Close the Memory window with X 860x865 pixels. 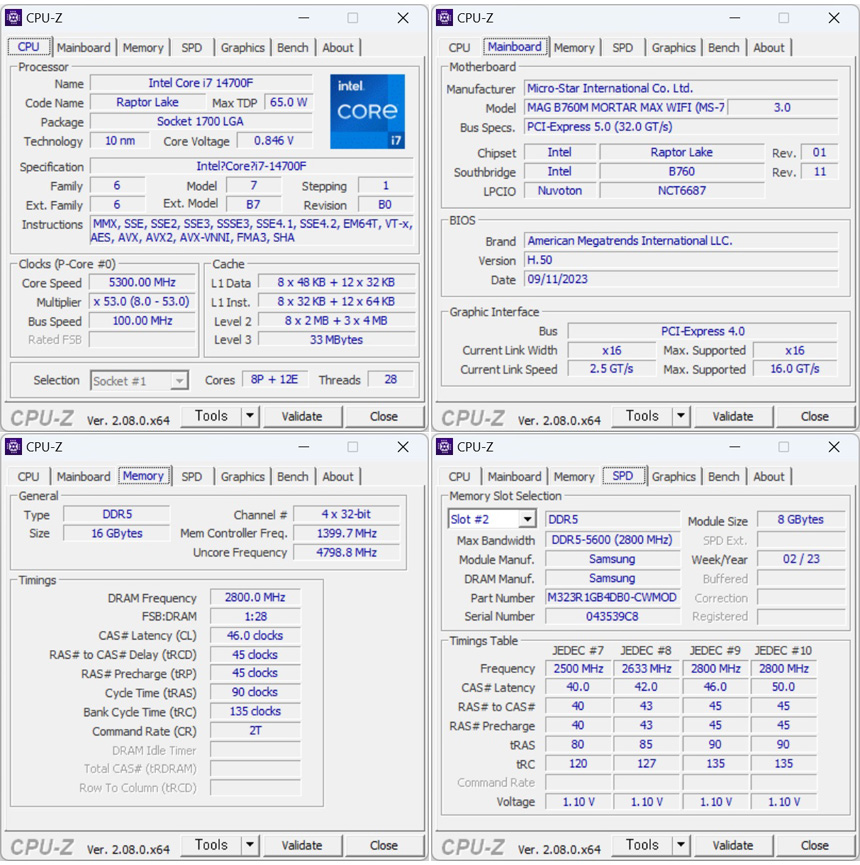pos(403,446)
